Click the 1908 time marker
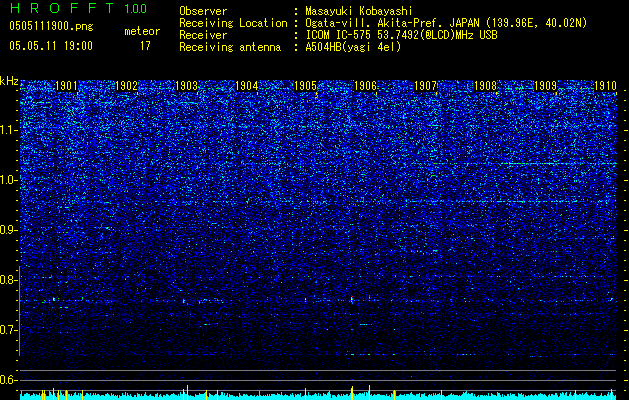The height and width of the screenshot is (400, 629). [485, 86]
